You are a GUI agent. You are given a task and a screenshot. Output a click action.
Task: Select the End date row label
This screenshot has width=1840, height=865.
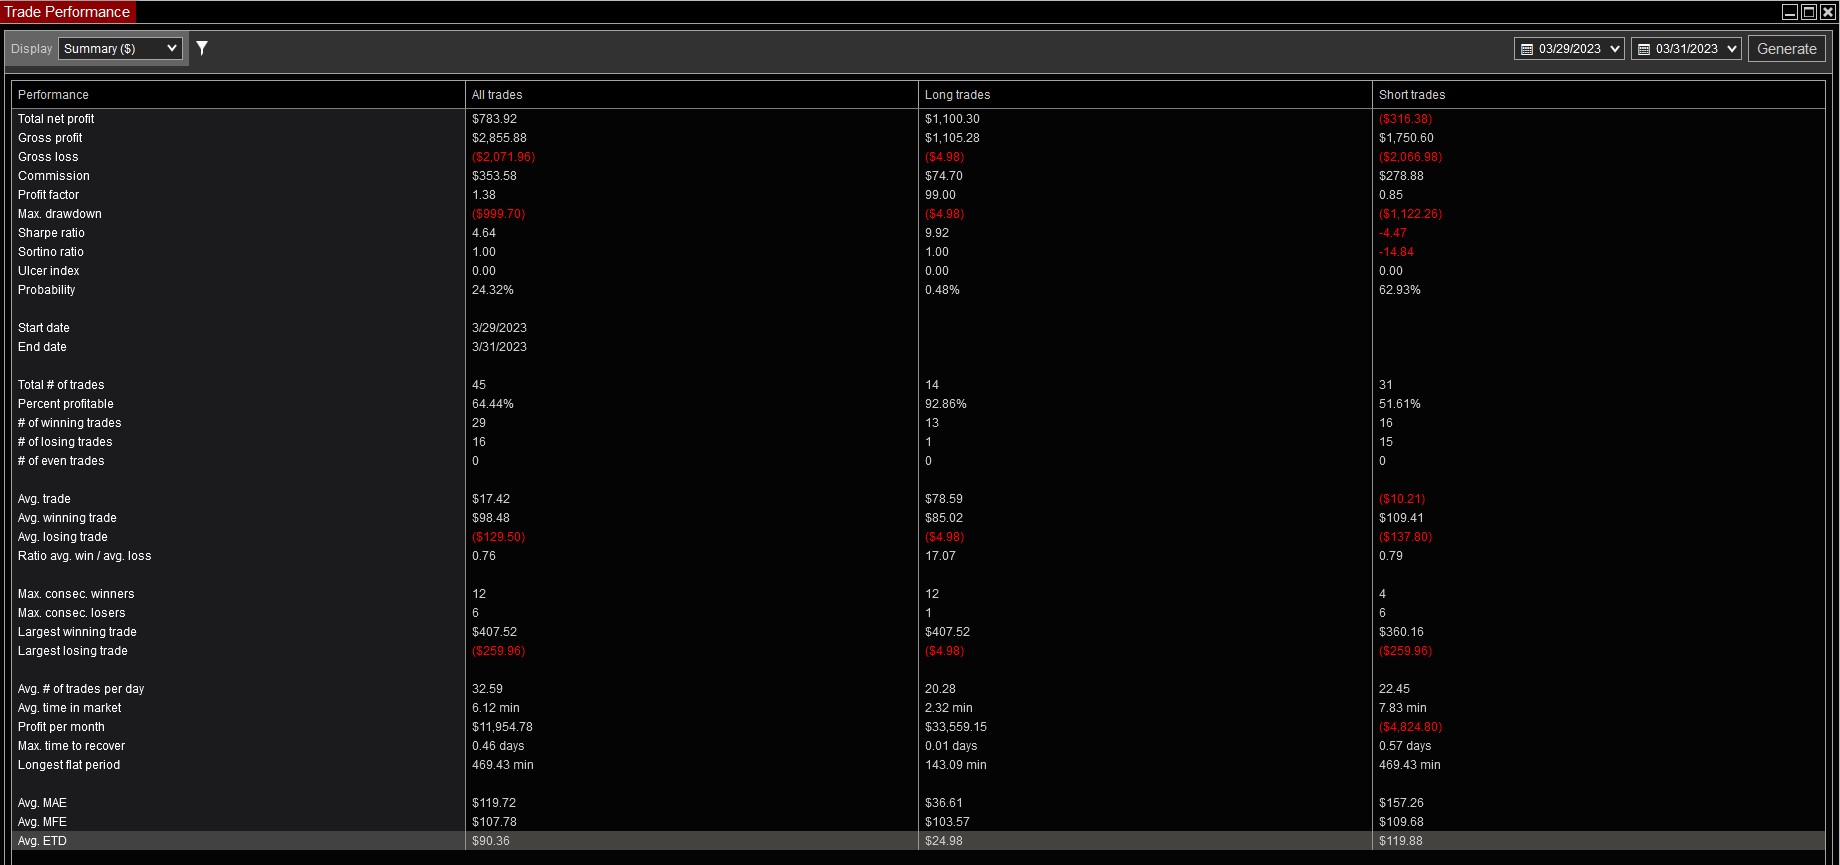(x=42, y=347)
